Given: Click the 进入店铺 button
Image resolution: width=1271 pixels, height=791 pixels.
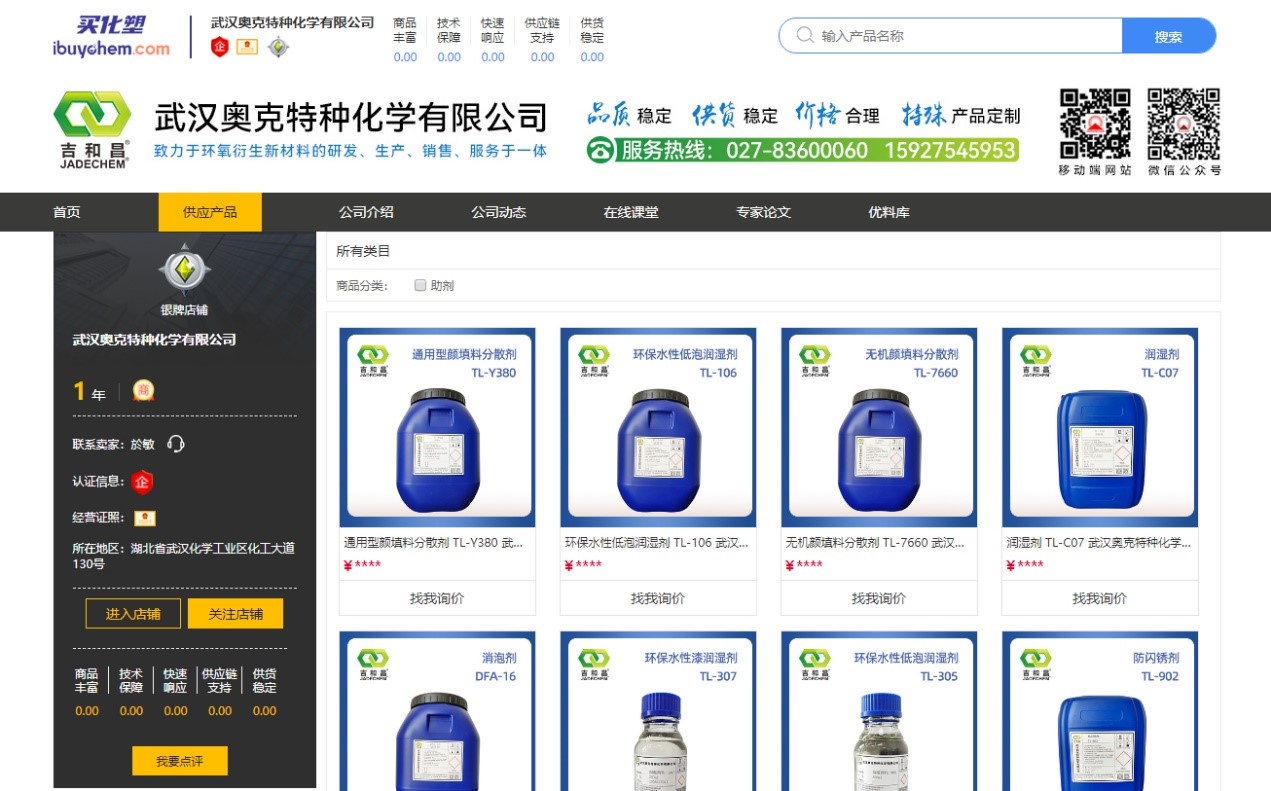Looking at the screenshot, I should pos(133,614).
